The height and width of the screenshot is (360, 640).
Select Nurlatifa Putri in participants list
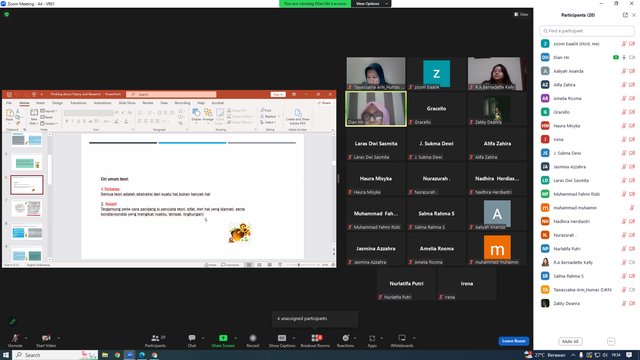[x=587, y=249]
